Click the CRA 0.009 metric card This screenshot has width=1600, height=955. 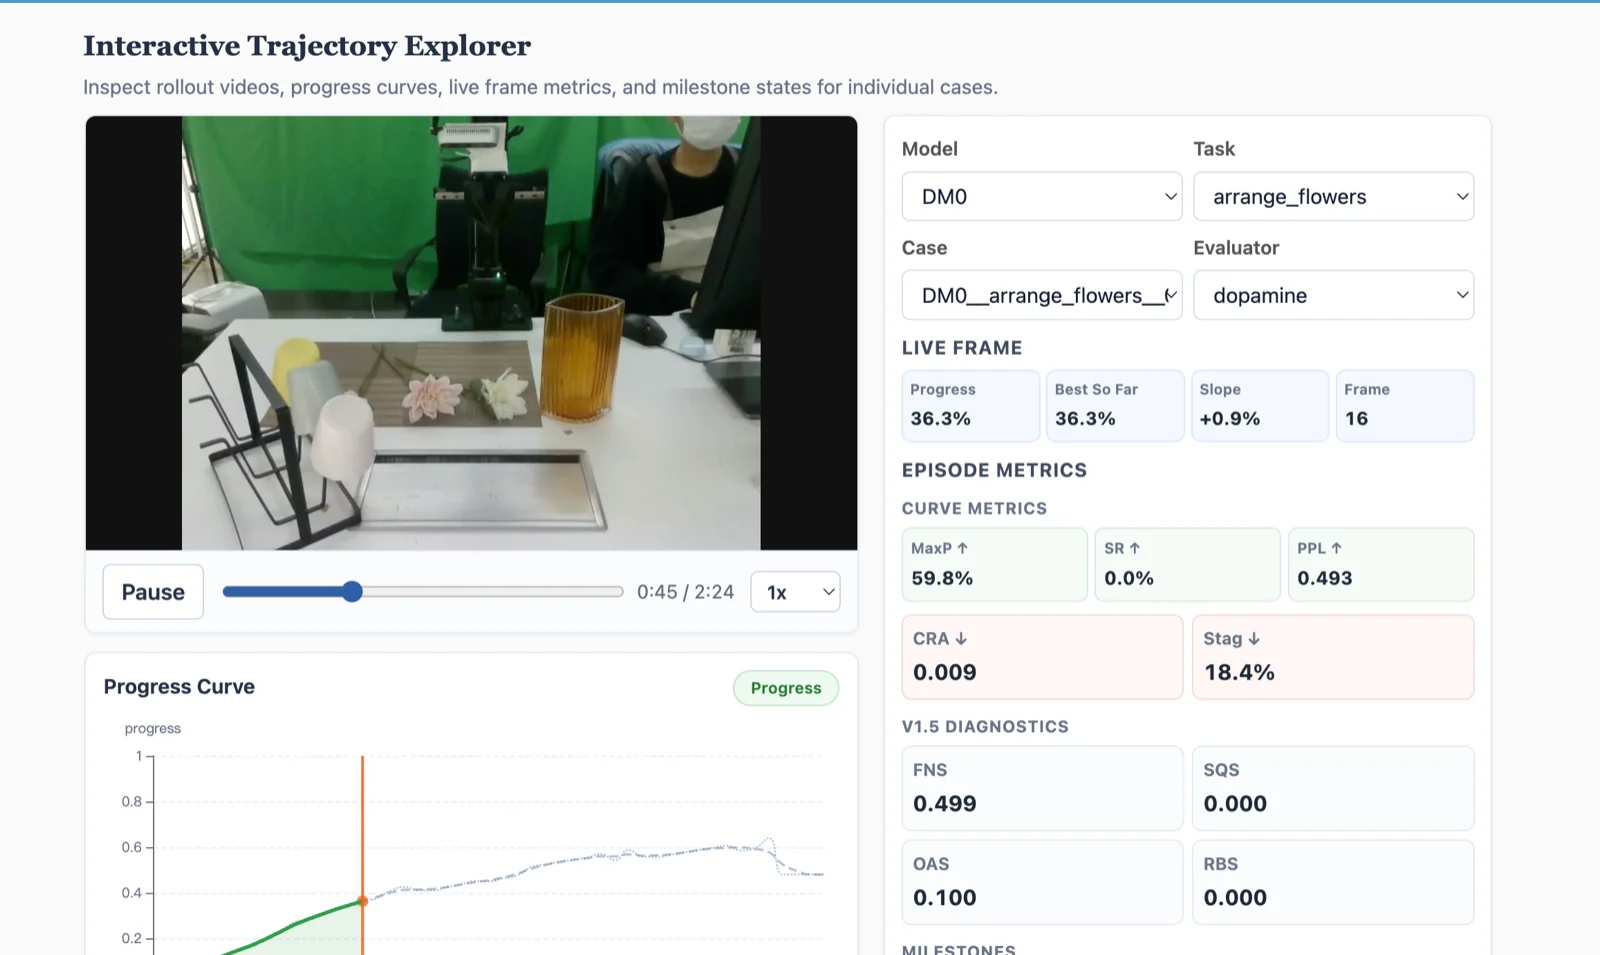click(1042, 657)
